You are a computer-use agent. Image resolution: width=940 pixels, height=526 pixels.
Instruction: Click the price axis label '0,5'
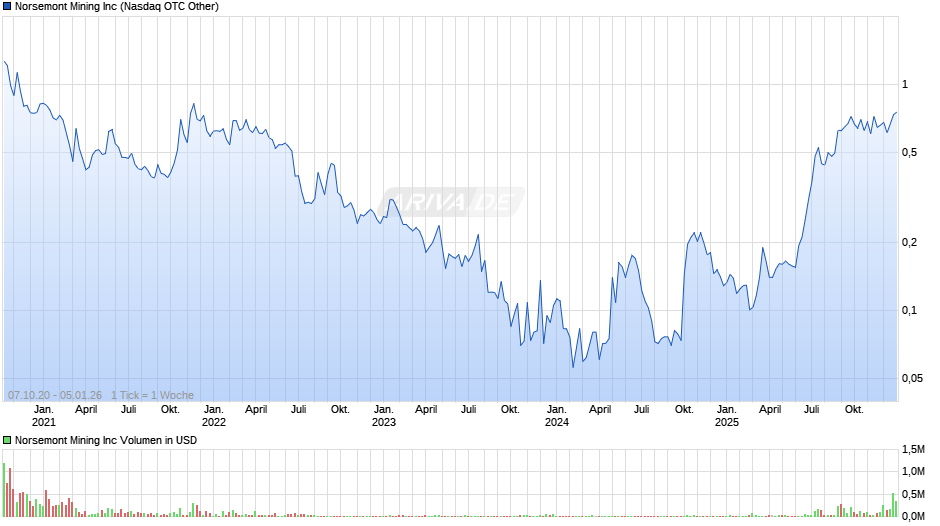pyautogui.click(x=909, y=153)
